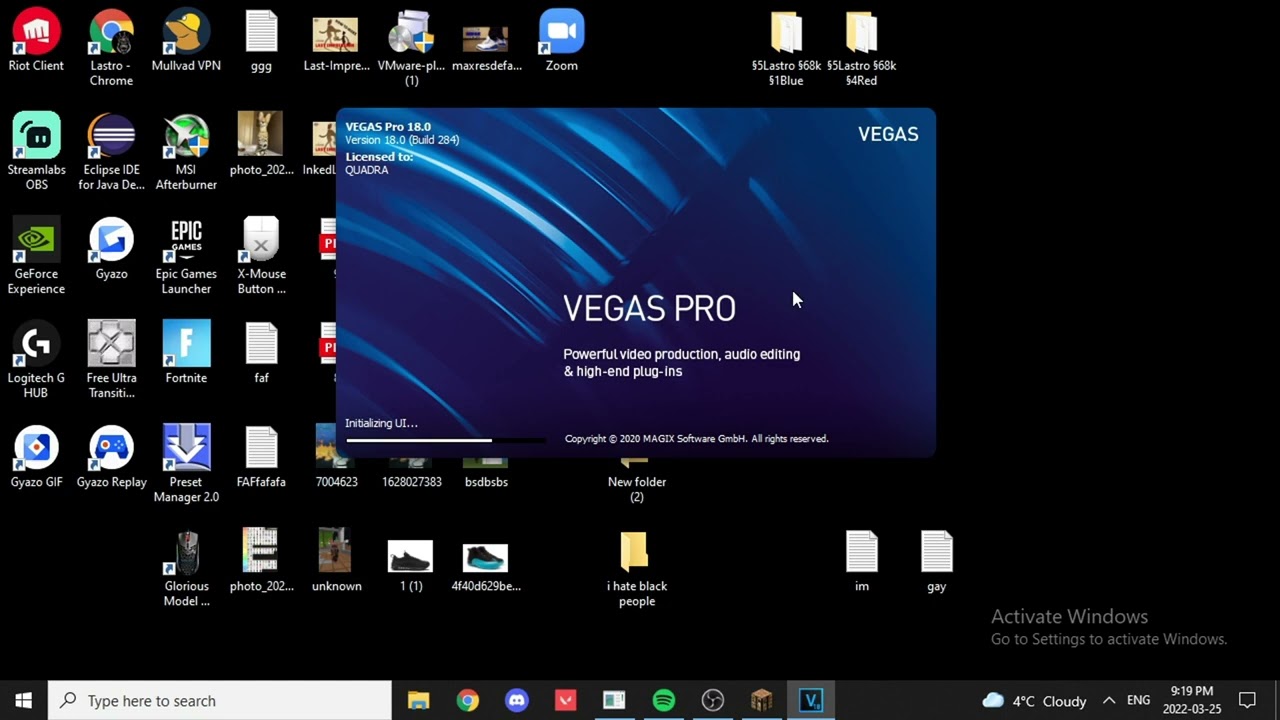
Task: Select the VMware-pl... (1) installer icon
Action: pyautogui.click(x=411, y=48)
